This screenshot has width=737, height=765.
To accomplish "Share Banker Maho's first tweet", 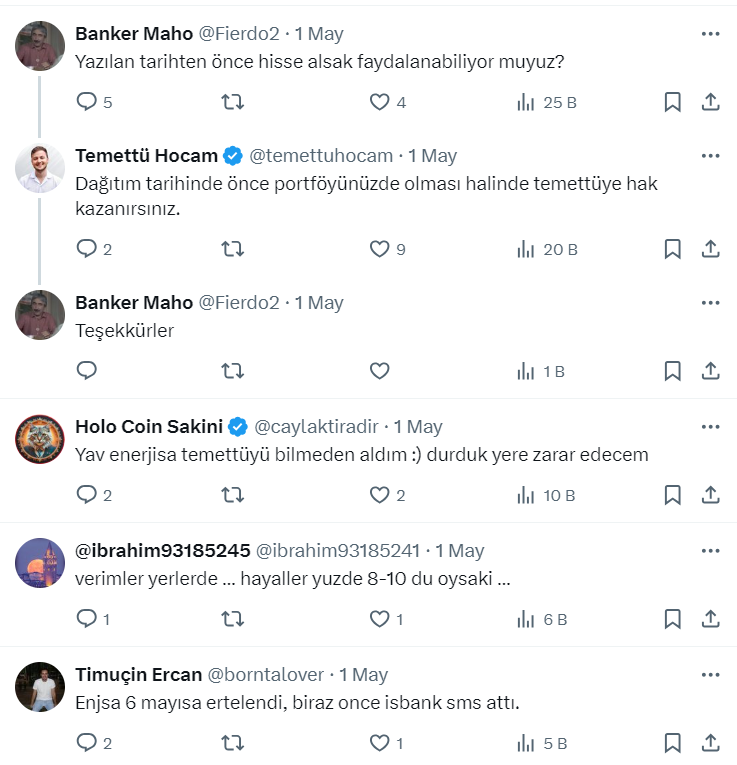I will (710, 102).
